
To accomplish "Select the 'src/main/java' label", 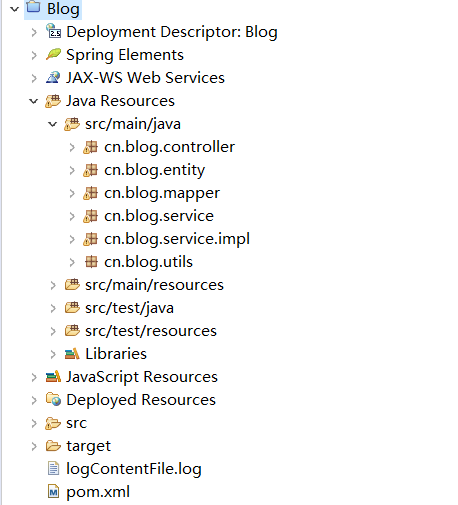I will pos(133,124).
